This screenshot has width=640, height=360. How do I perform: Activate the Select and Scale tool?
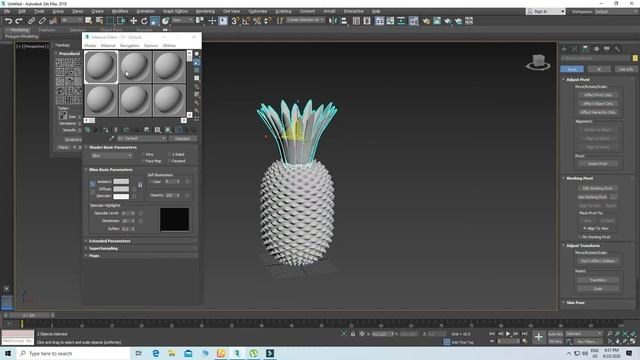[155, 20]
